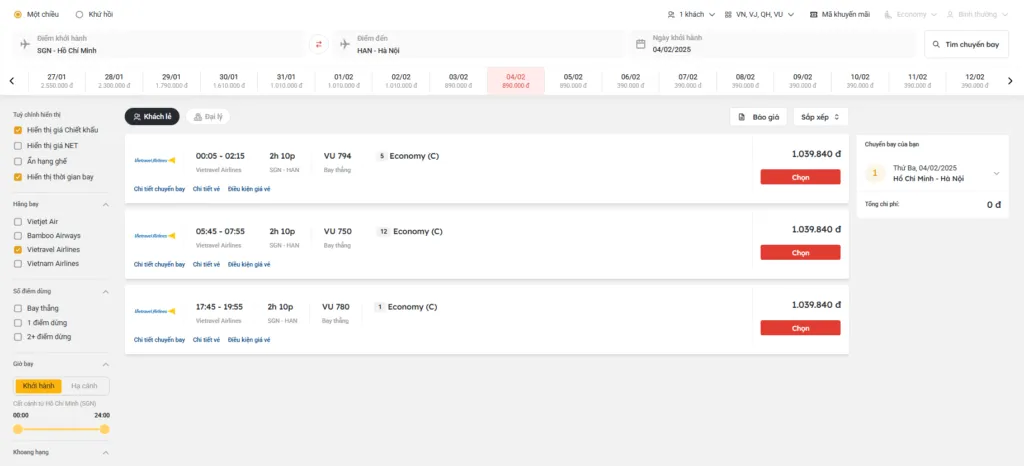The height and width of the screenshot is (466, 1024).
Task: Click the Vietravel Airlines logo on VU 794
Action: pos(155,160)
